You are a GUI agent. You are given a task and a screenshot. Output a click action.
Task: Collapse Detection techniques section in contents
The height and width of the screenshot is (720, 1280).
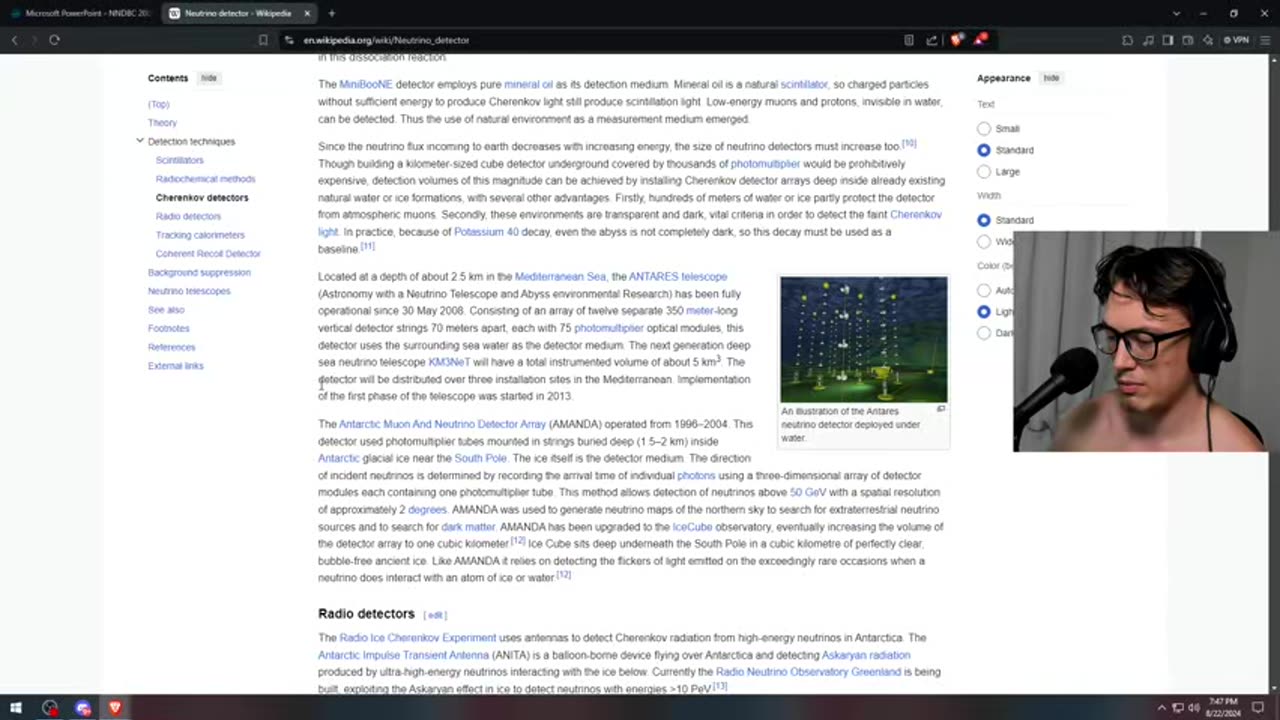click(140, 141)
